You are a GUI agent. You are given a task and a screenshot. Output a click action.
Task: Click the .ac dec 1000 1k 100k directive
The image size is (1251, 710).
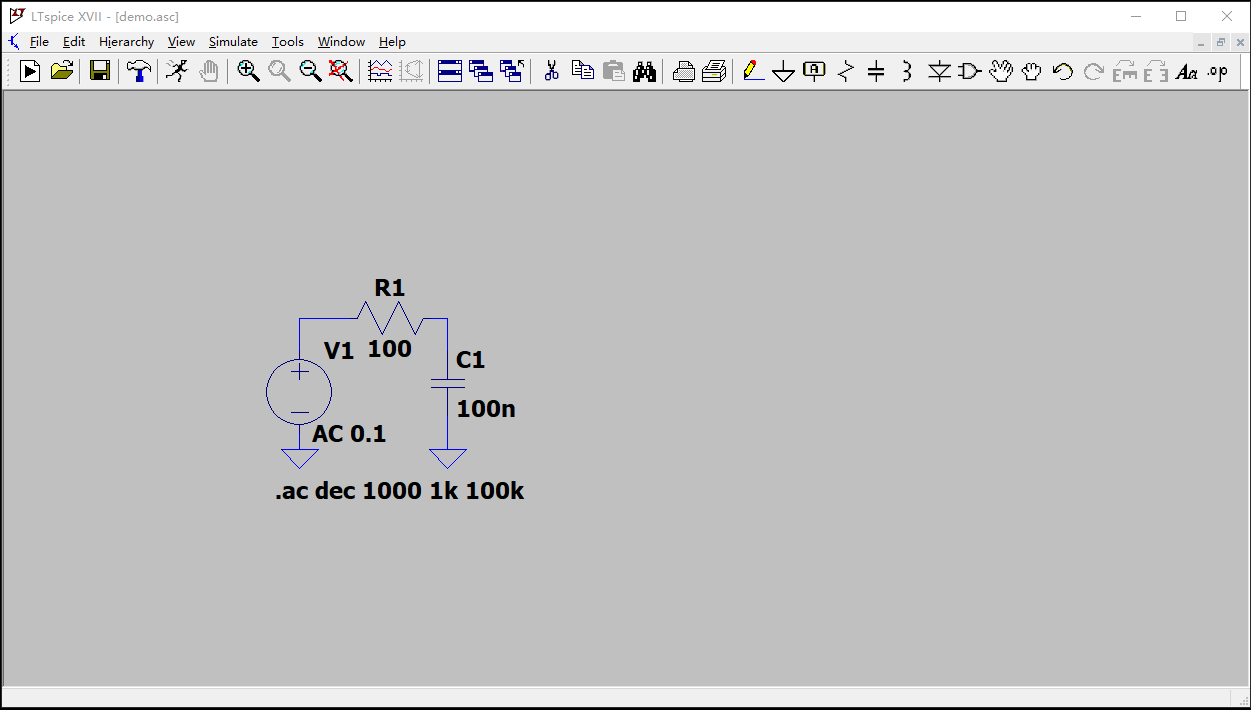pos(400,491)
